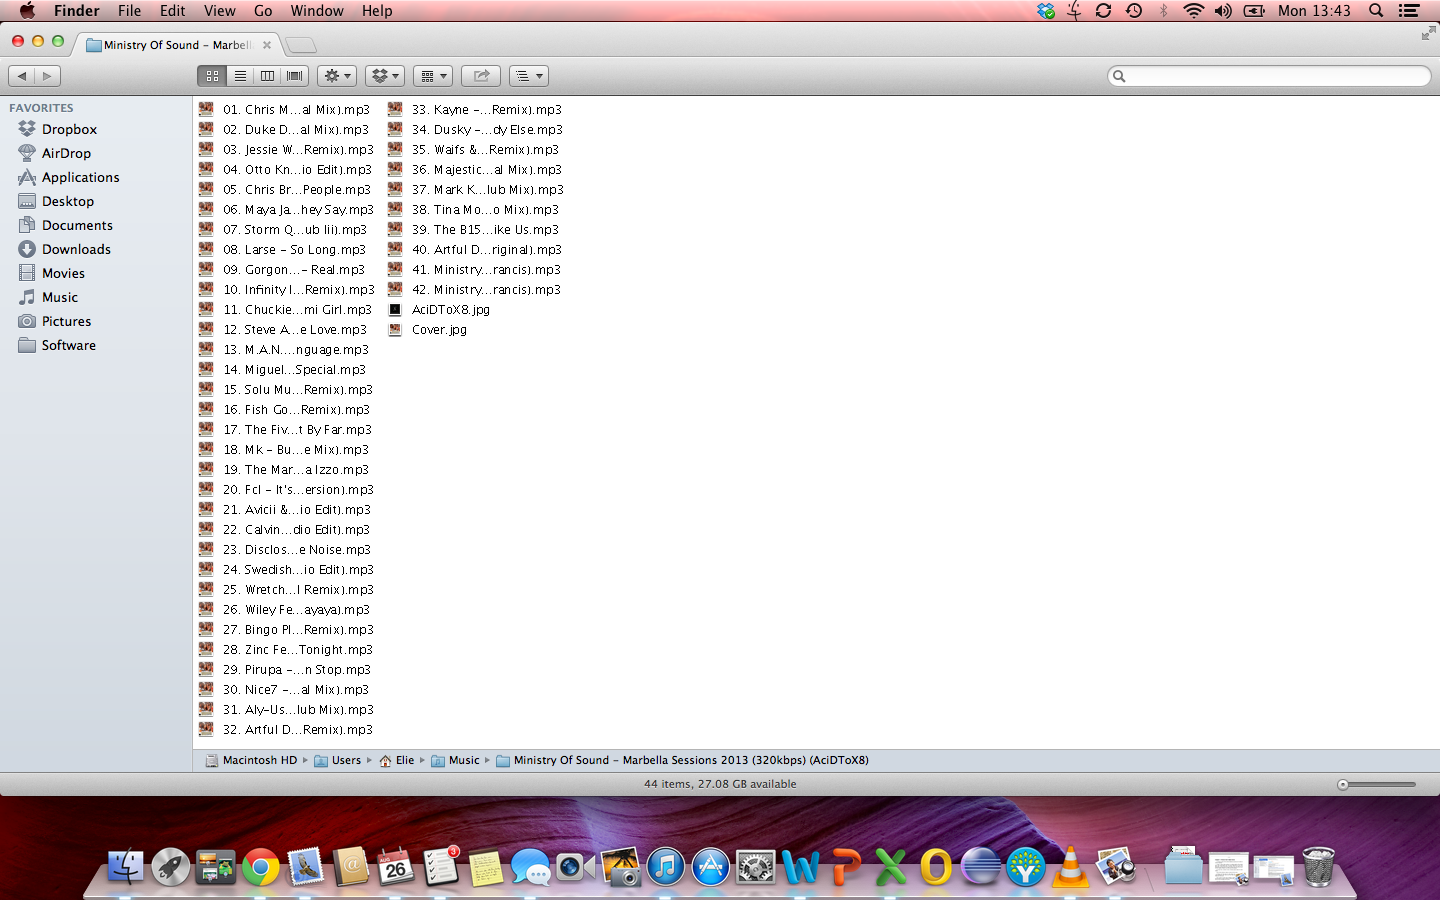Open the list options dropdown in toolbar
Image resolution: width=1440 pixels, height=900 pixels.
coord(529,76)
